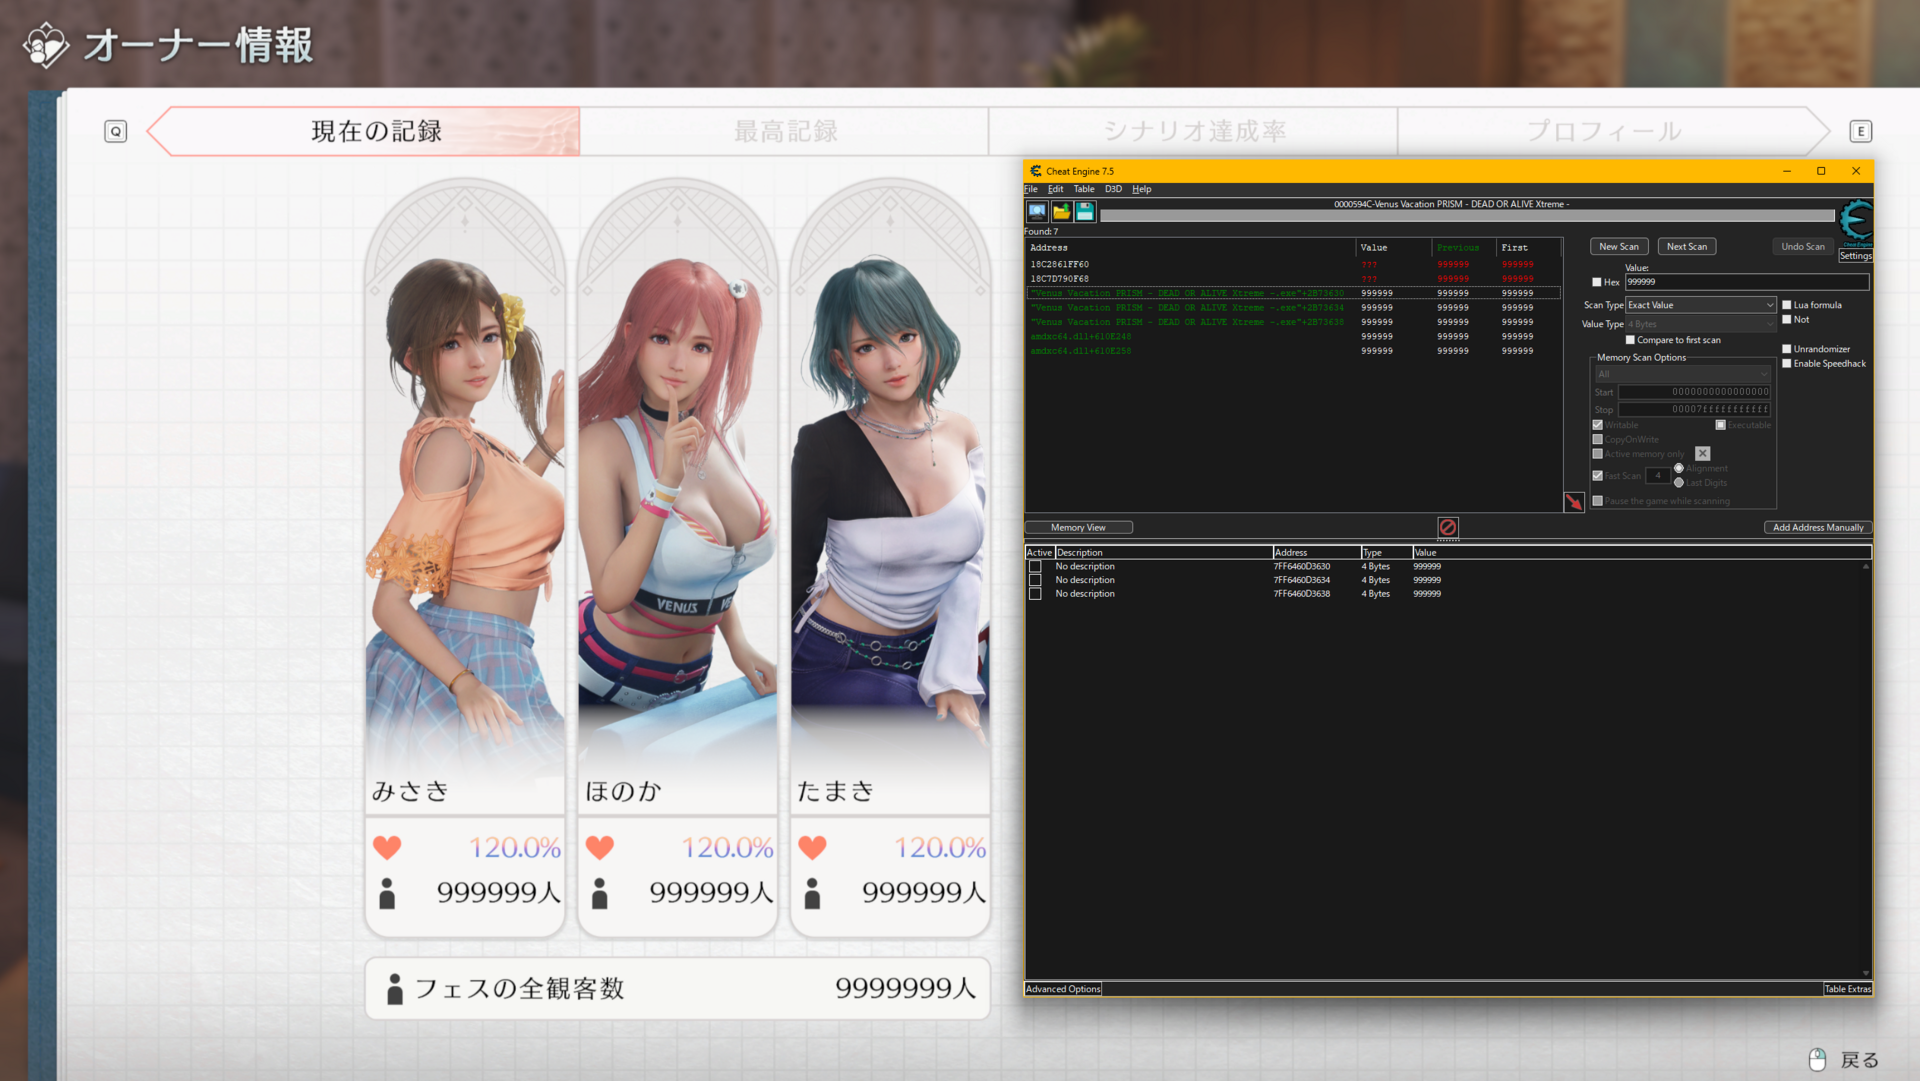Screen dimensions: 1920x1081
Task: Open Table Extras
Action: point(1847,989)
